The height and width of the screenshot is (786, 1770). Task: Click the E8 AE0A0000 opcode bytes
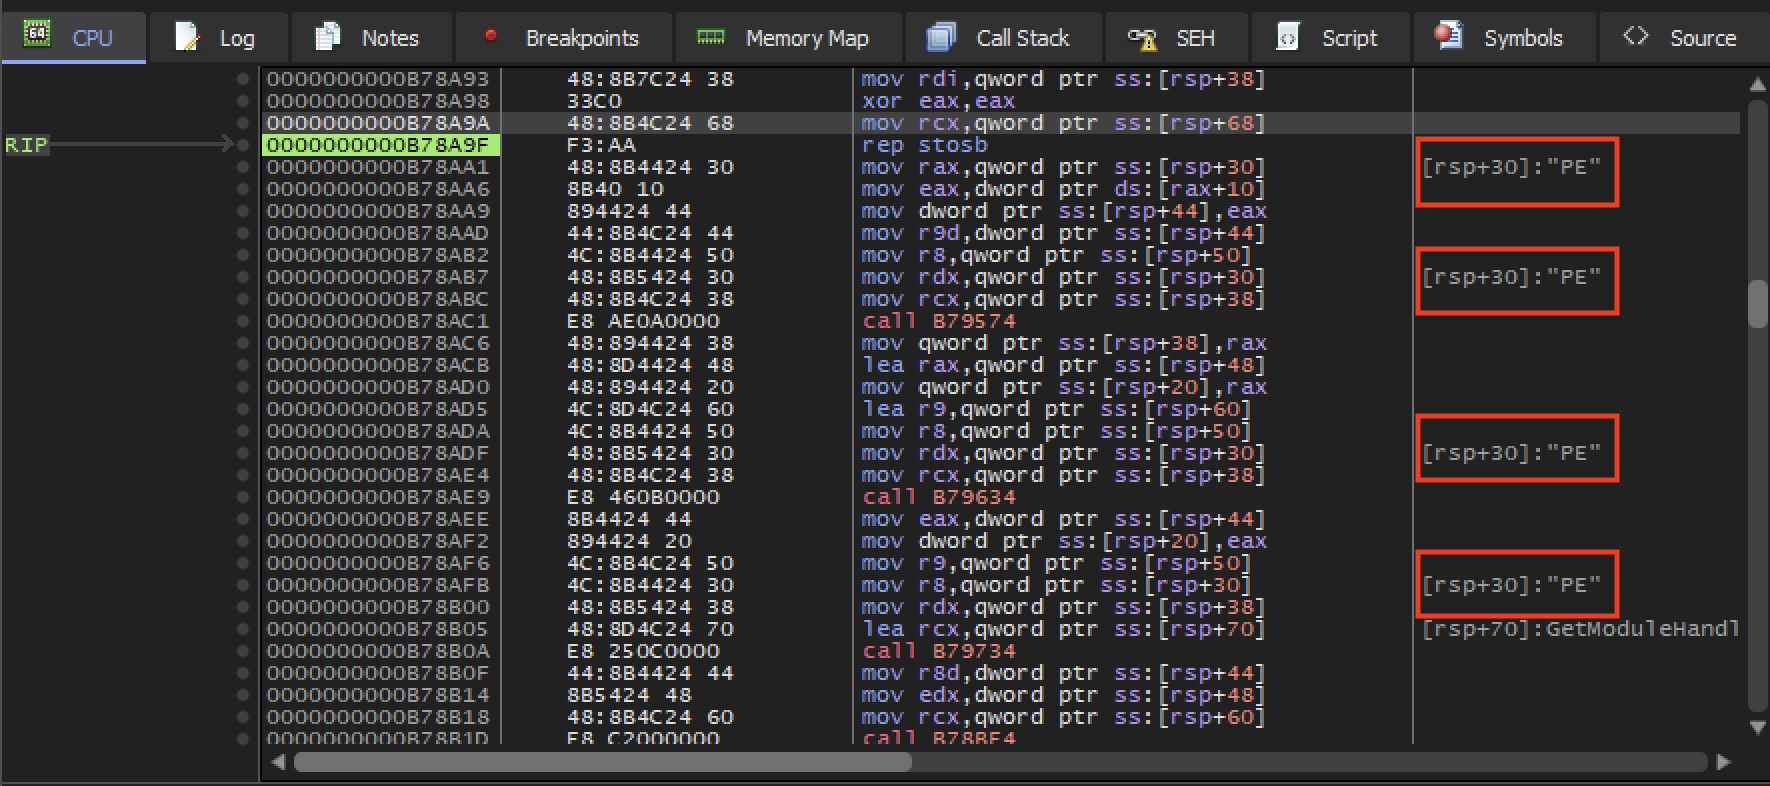(x=643, y=321)
